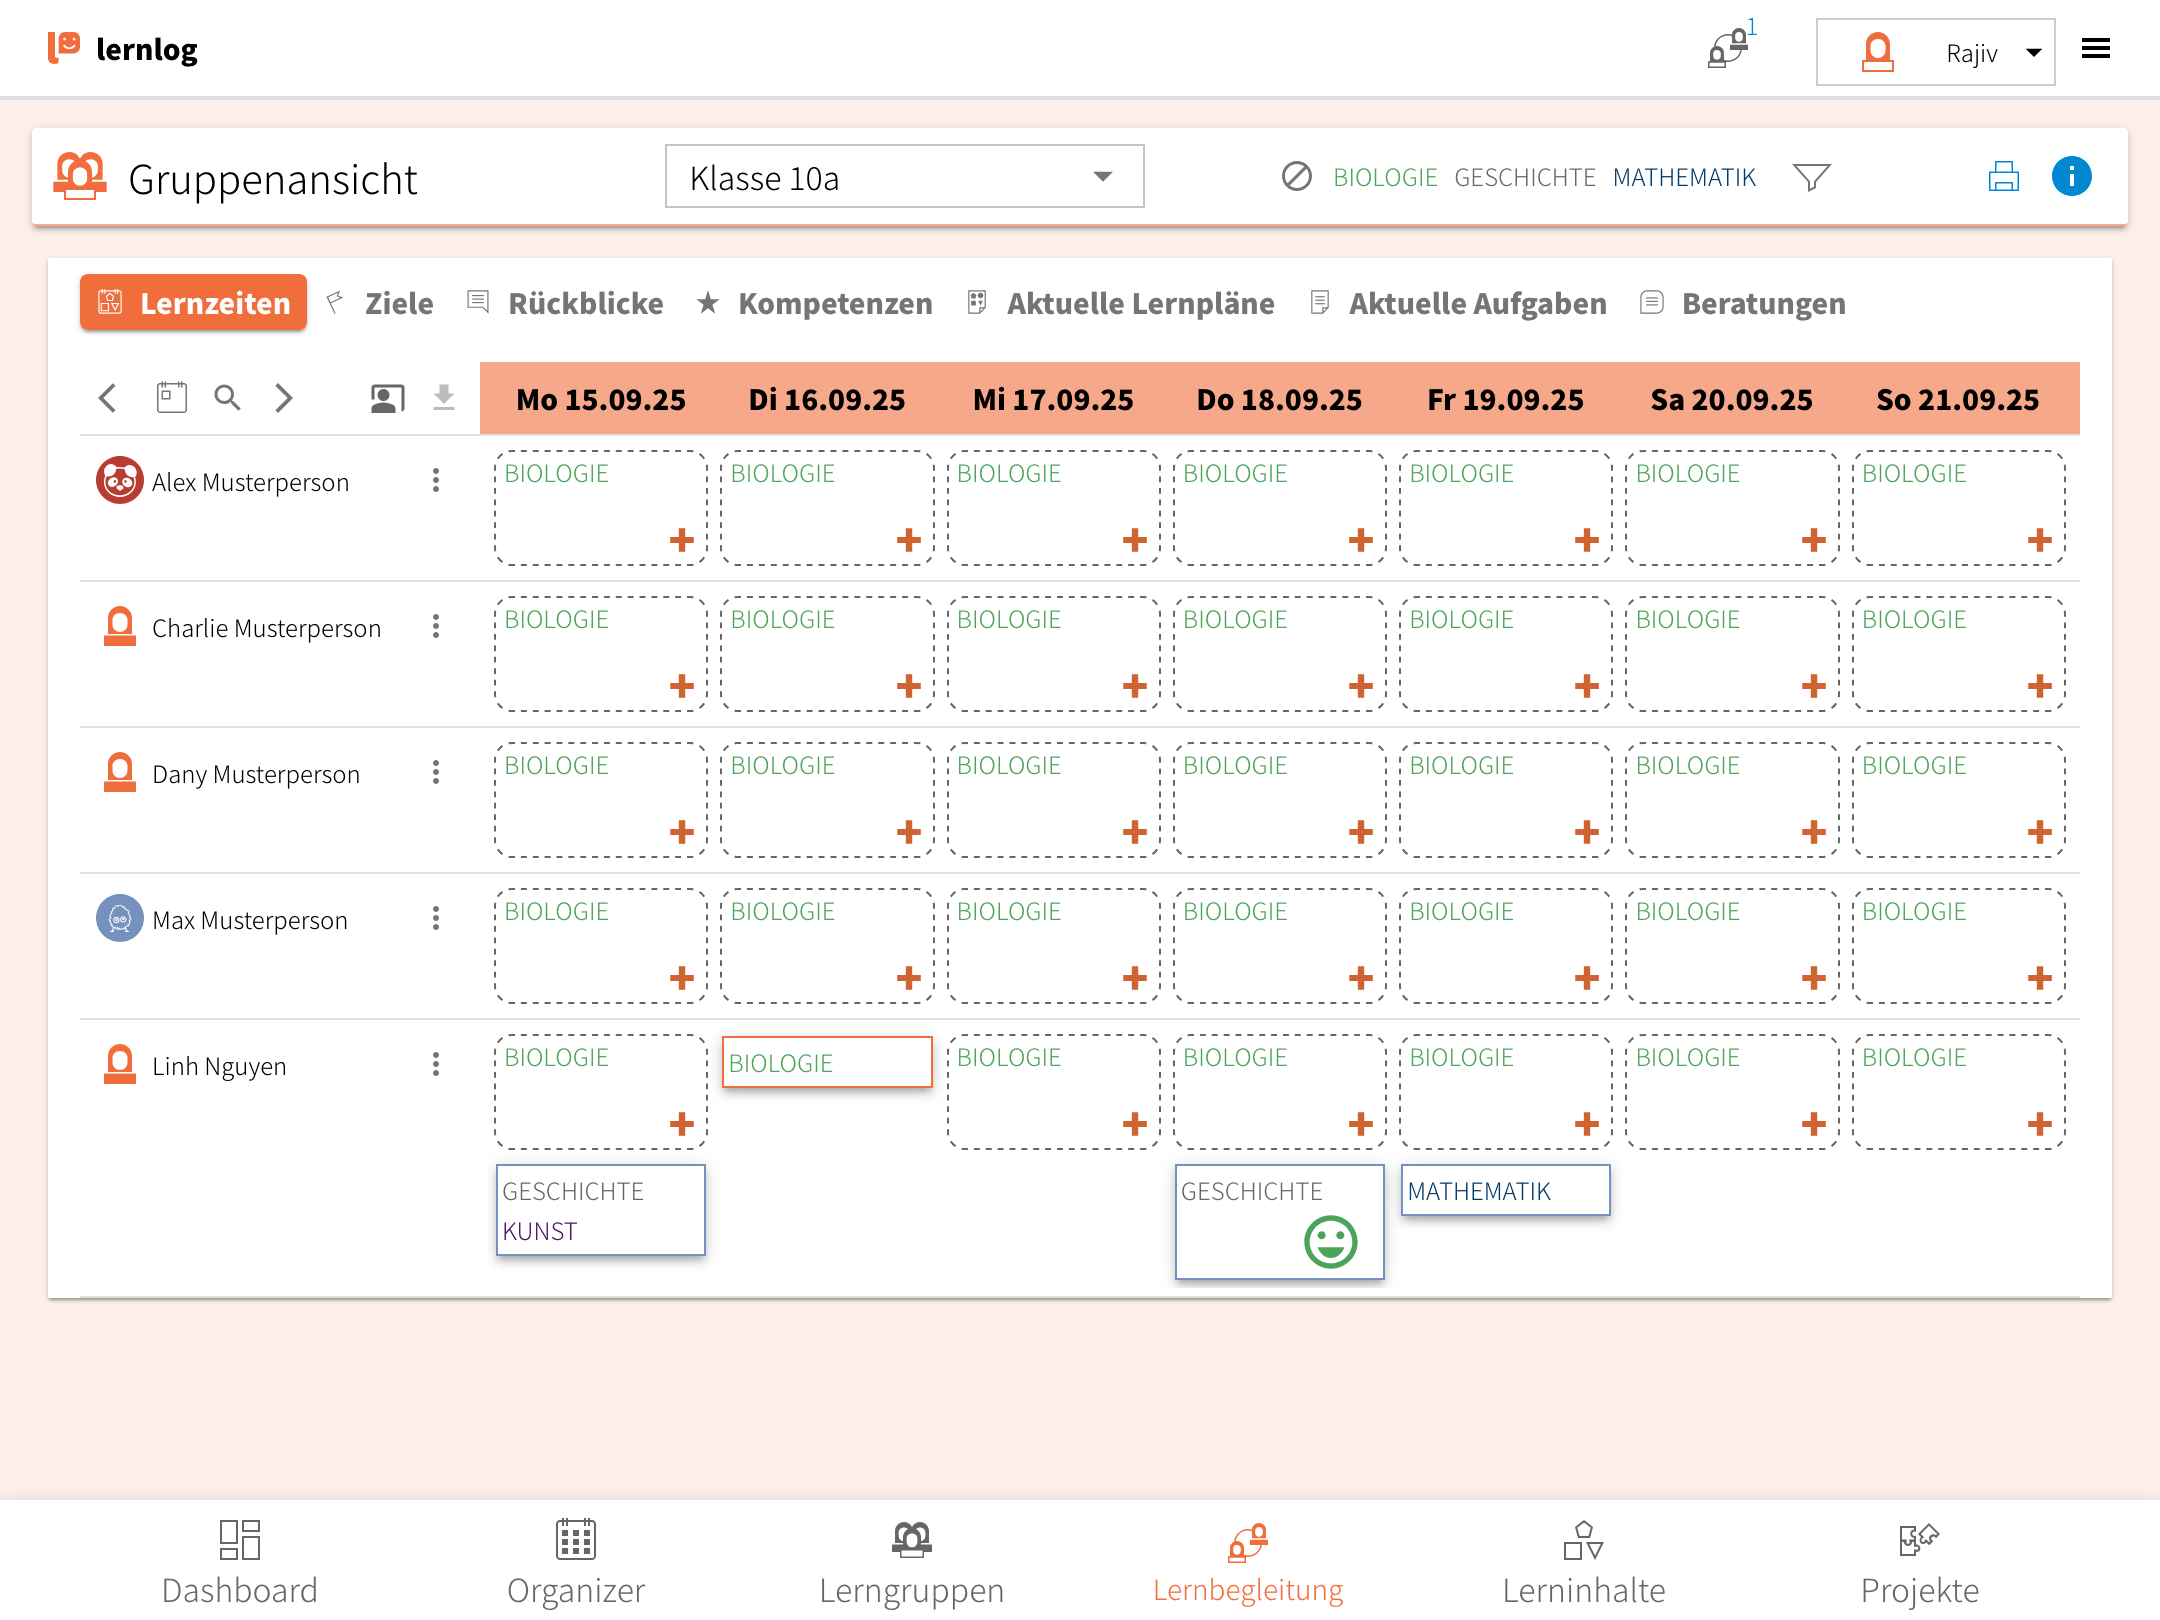This screenshot has height=1620, width=2160.
Task: Print the group view
Action: click(x=2003, y=177)
